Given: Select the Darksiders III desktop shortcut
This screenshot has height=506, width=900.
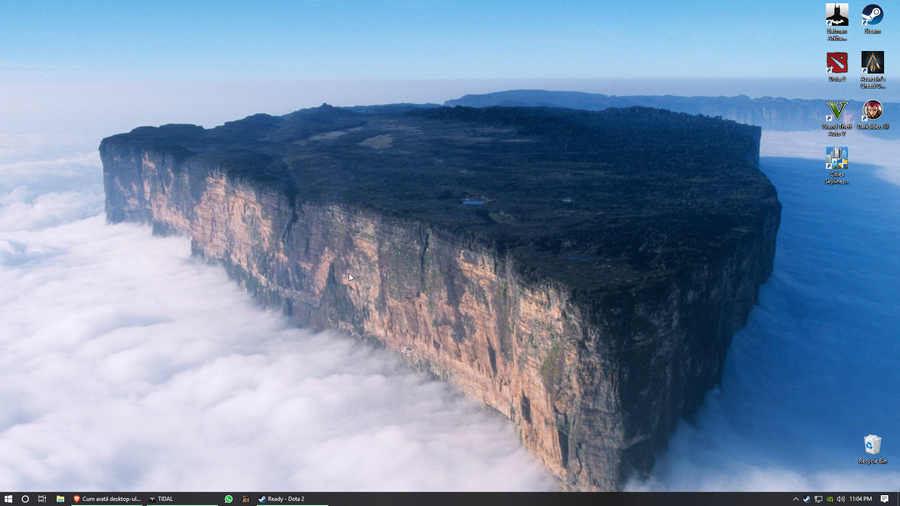Looking at the screenshot, I should coord(872,111).
